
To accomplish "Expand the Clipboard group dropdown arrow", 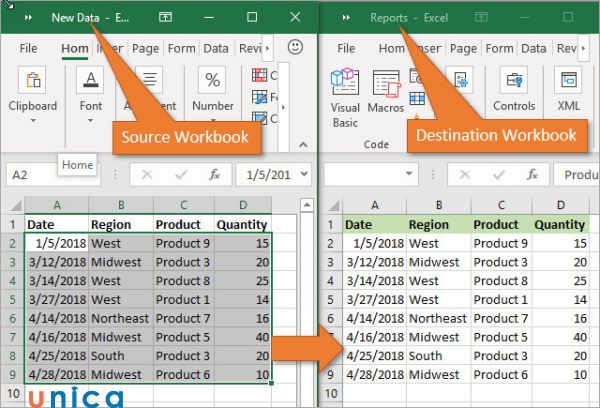I will point(32,121).
